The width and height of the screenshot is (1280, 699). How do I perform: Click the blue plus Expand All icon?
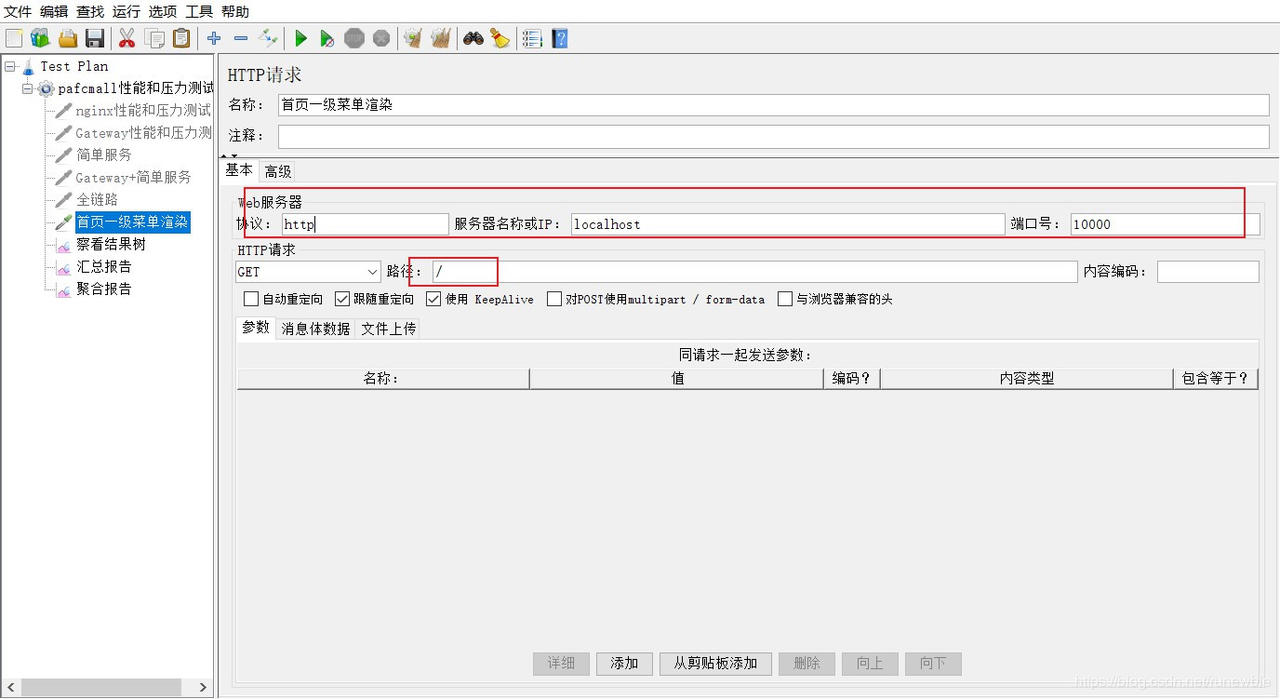[x=214, y=38]
